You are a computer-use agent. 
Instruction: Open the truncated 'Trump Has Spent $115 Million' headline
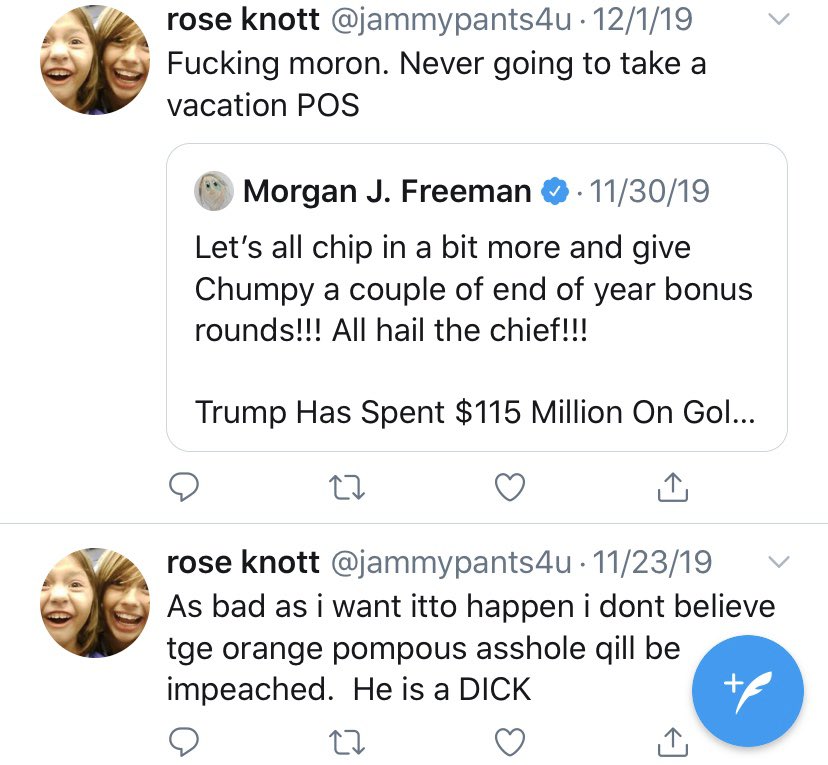pos(475,412)
